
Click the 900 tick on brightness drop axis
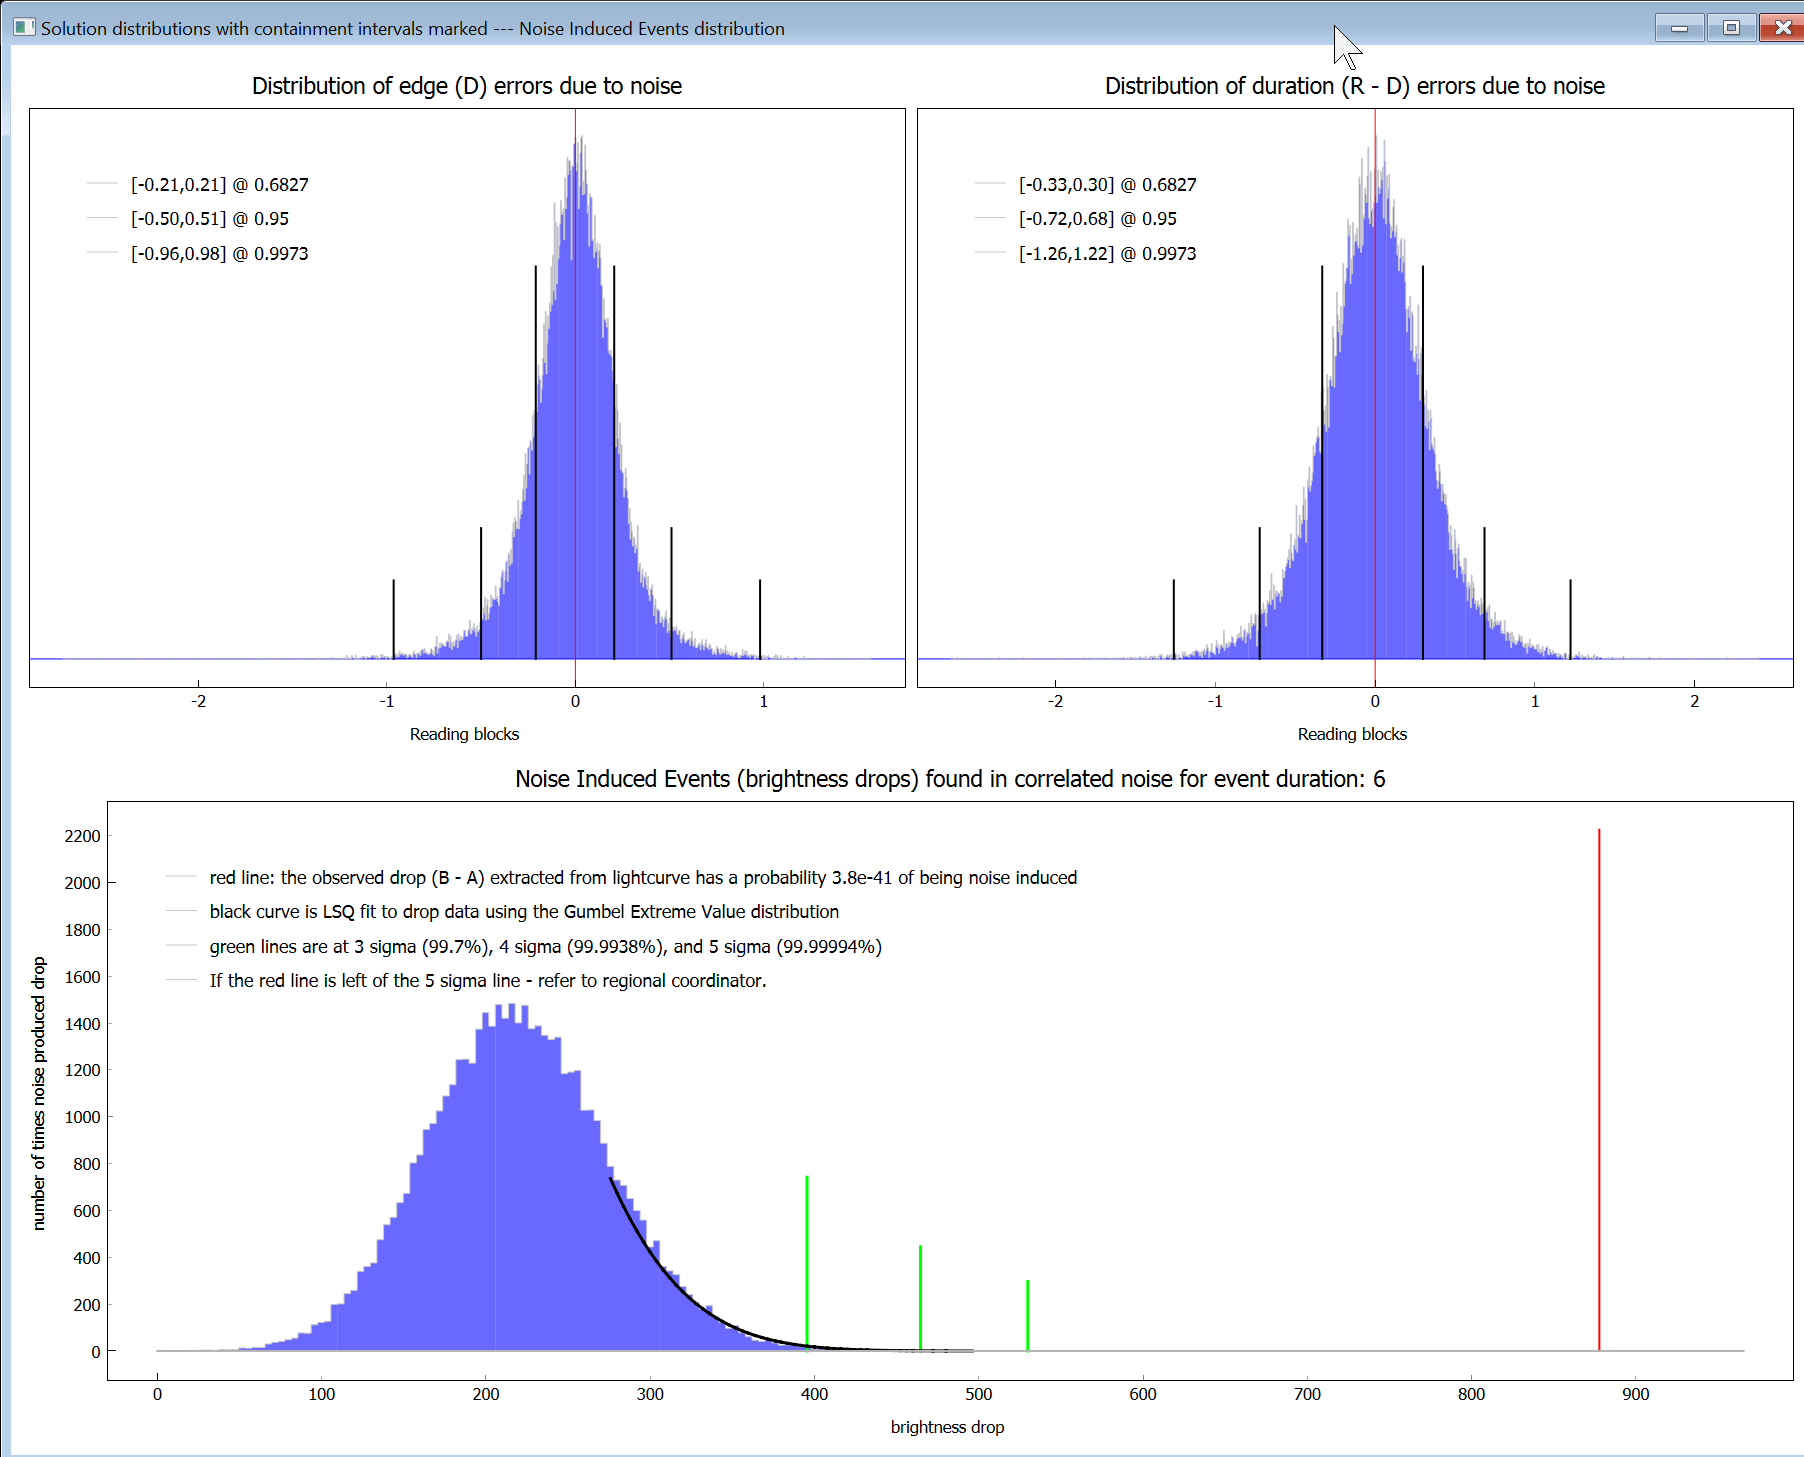(1636, 1394)
